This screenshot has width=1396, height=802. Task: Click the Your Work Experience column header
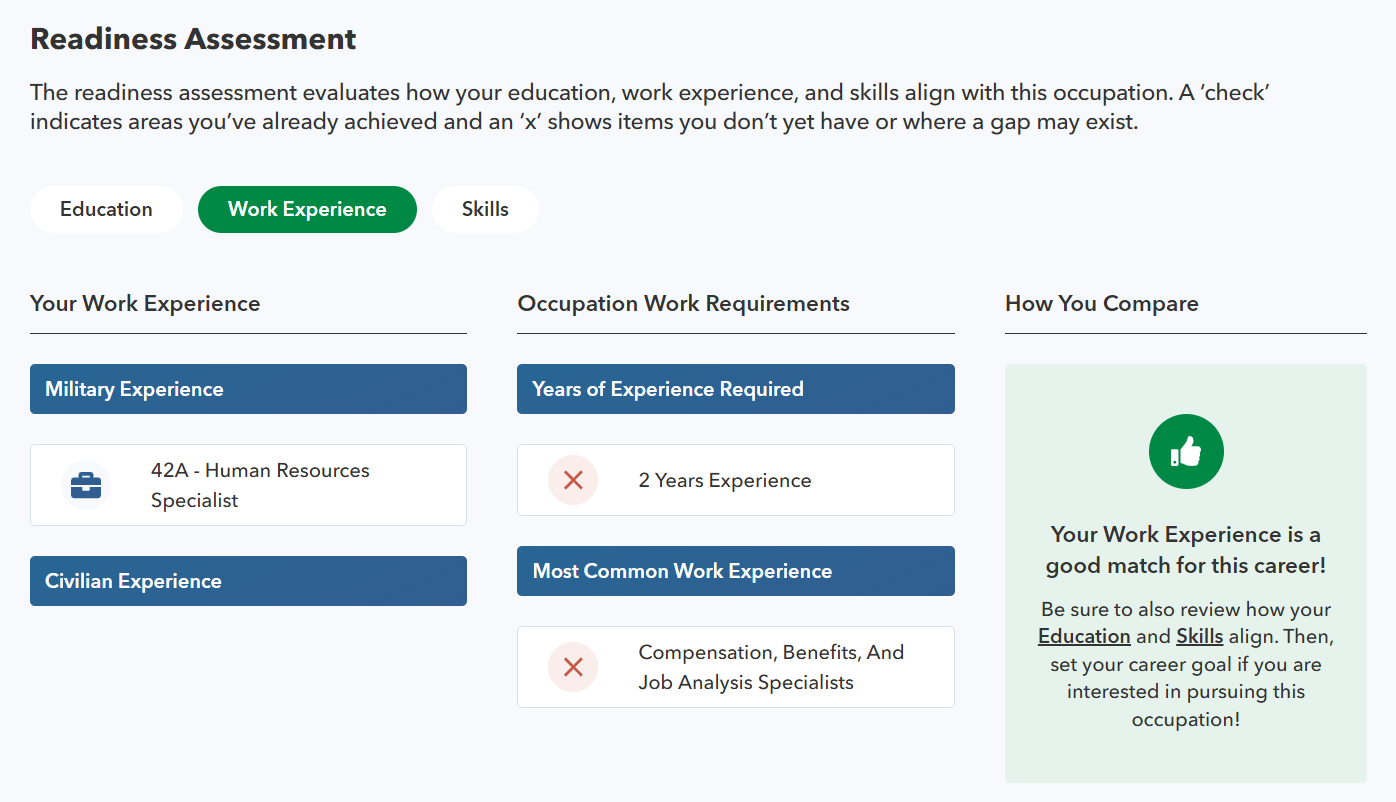tap(145, 303)
